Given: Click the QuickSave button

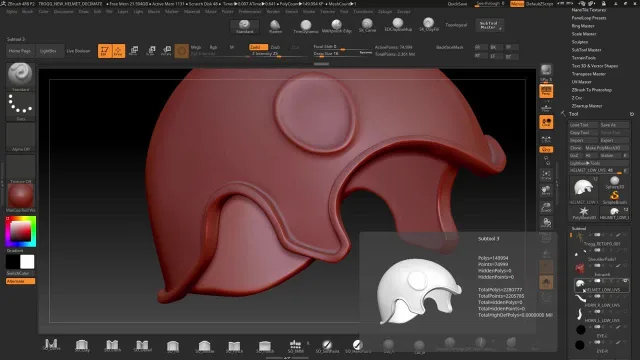Looking at the screenshot, I should click(x=457, y=4).
